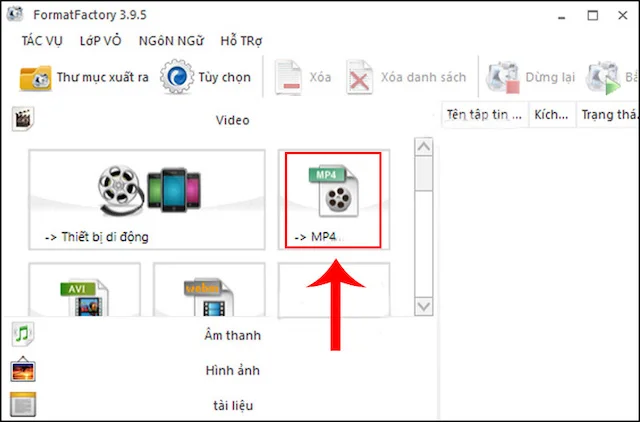Maximize the FormatFactory window
This screenshot has width=640, height=422.
[593, 16]
